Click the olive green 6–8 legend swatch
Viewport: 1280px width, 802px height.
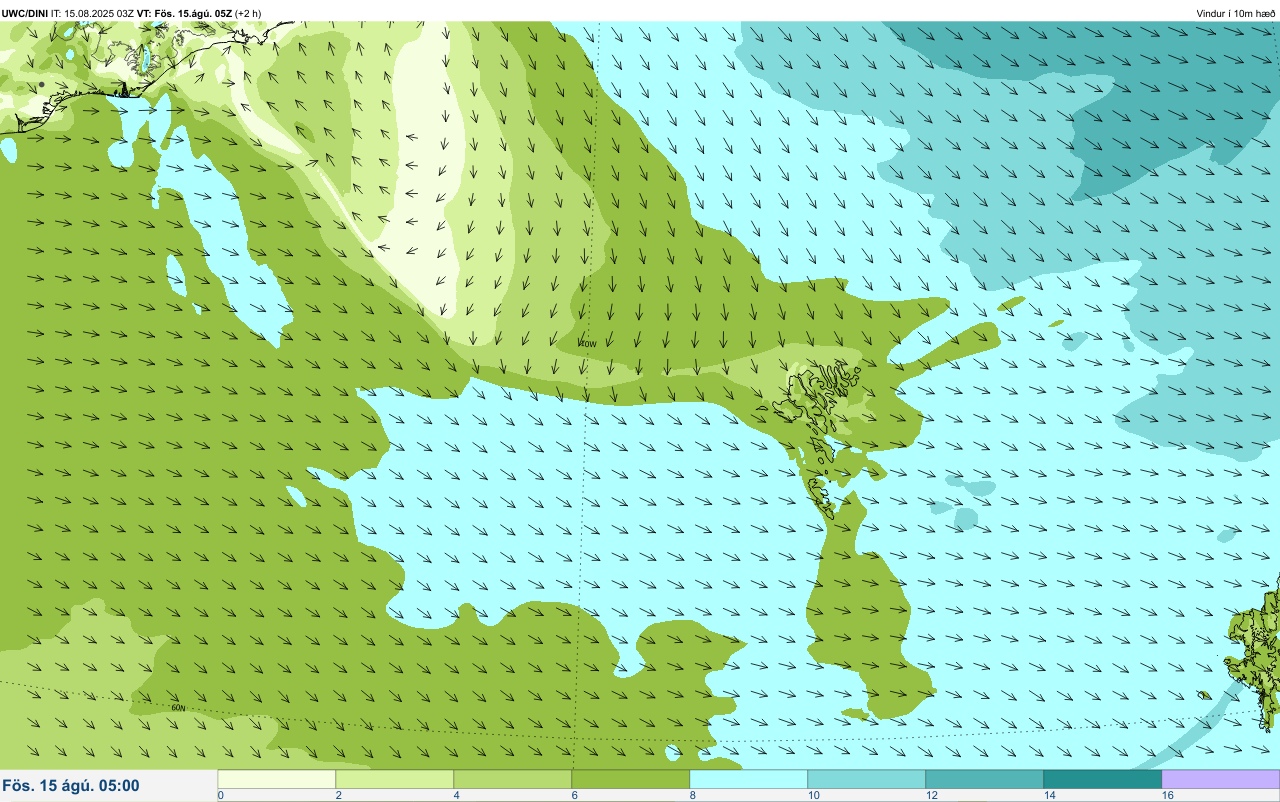[631, 779]
